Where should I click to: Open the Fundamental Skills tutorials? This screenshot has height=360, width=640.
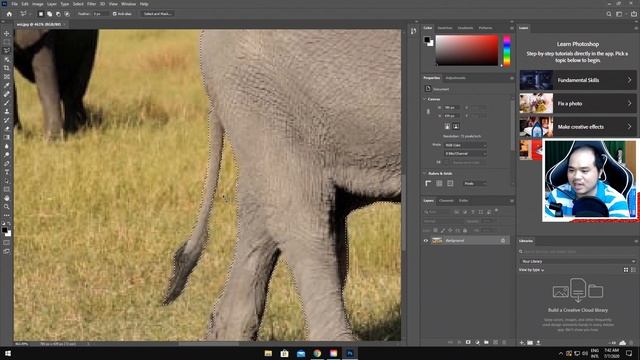(578, 80)
